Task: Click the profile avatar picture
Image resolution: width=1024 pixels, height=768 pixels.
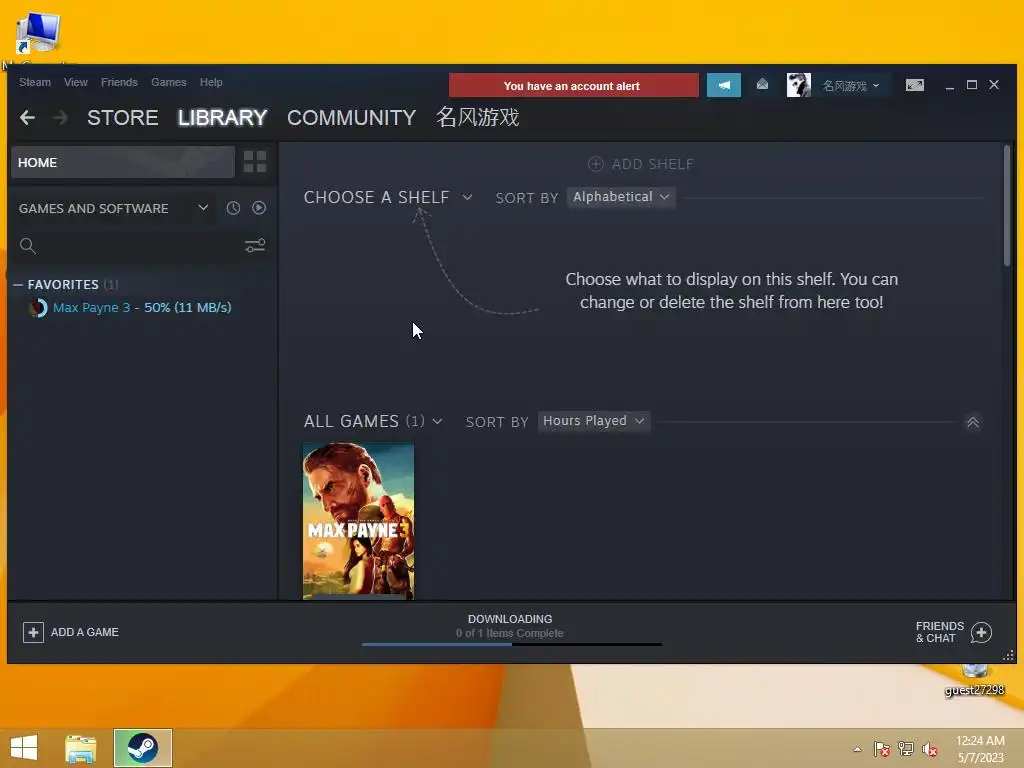Action: click(x=798, y=85)
